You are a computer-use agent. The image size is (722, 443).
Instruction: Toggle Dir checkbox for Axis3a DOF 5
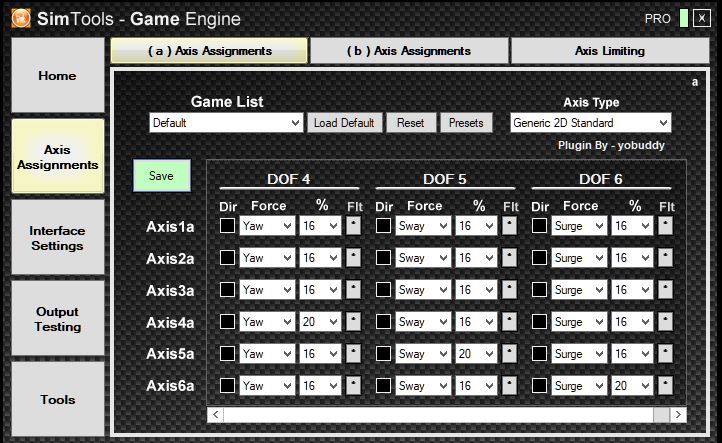pos(384,290)
